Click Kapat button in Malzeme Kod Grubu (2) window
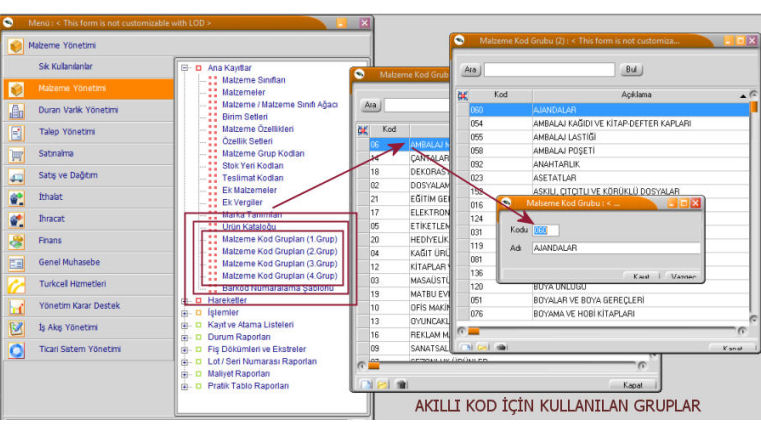 732,348
